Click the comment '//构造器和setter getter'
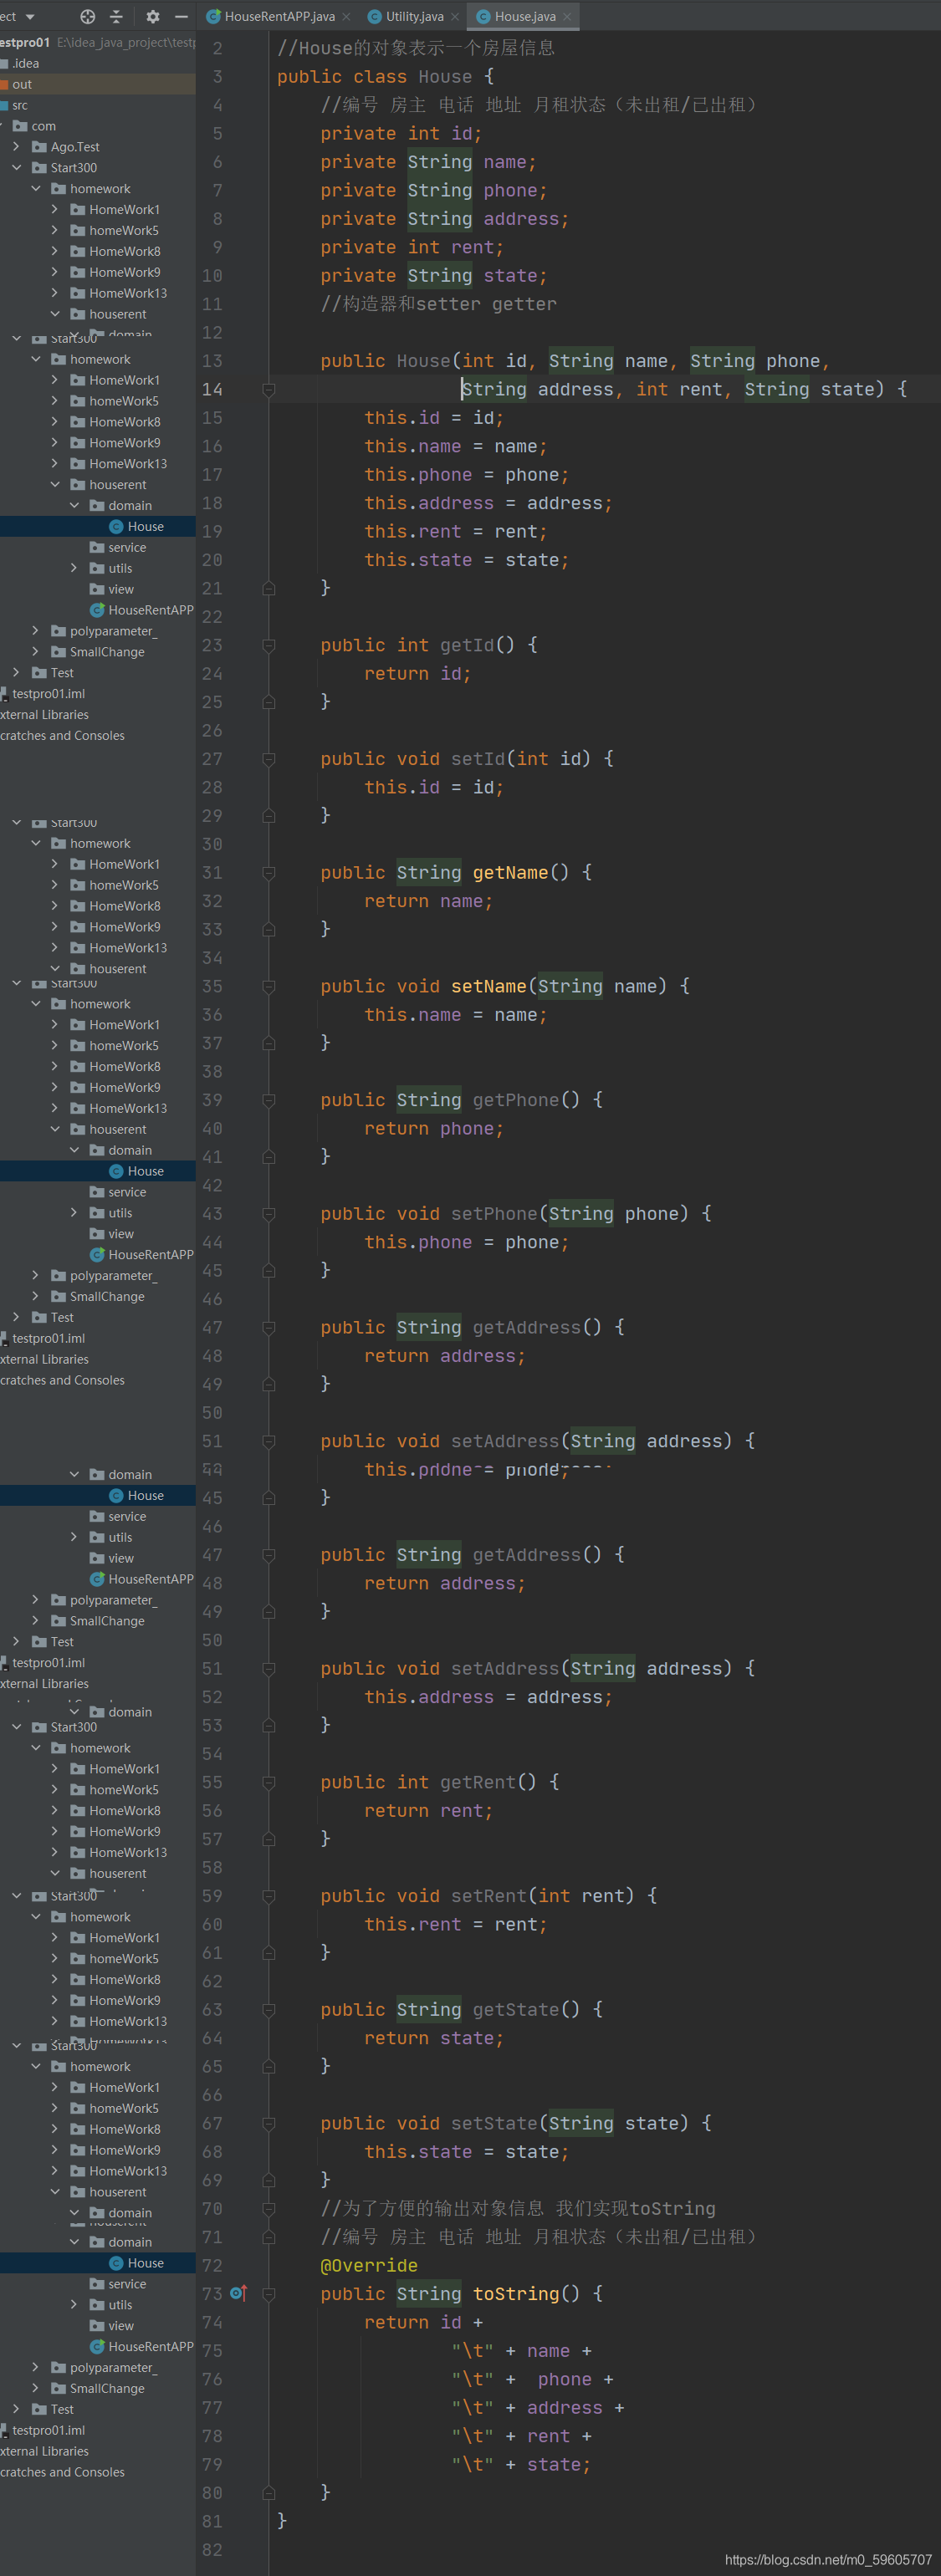The height and width of the screenshot is (2576, 941). coord(438,304)
